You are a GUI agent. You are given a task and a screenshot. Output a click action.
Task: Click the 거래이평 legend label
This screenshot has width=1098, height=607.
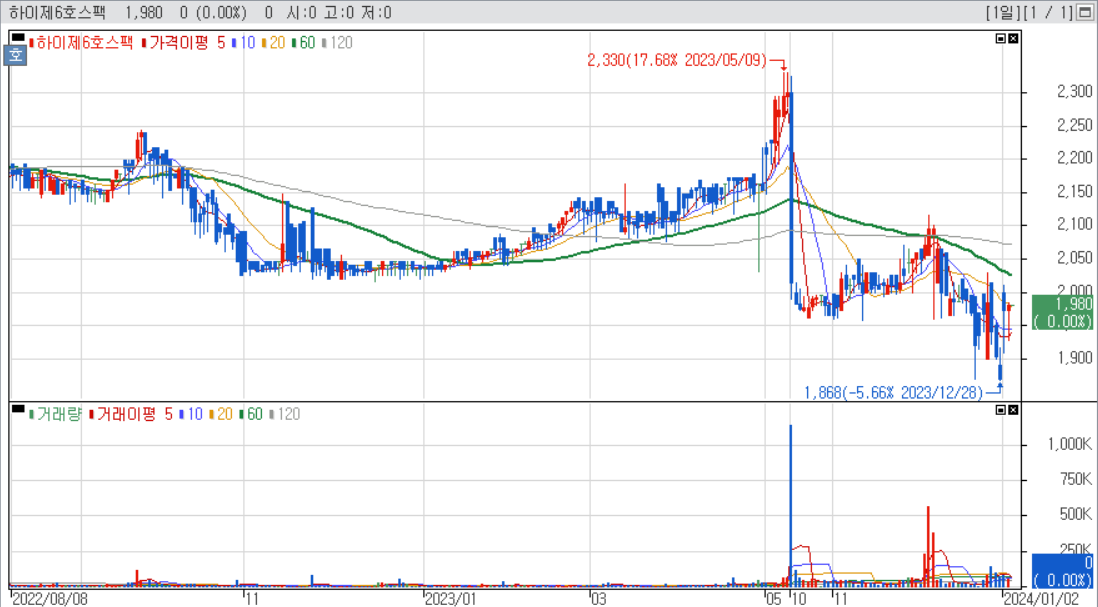point(123,414)
